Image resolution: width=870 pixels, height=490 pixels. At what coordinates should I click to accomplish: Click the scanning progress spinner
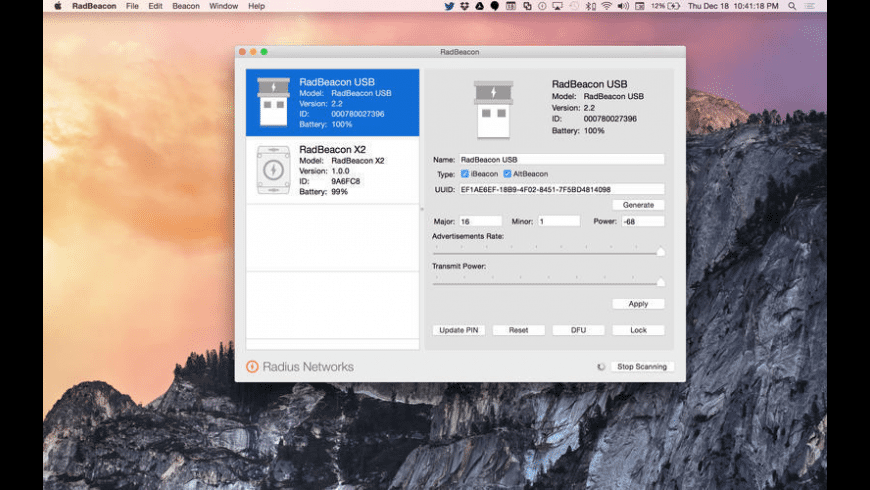pyautogui.click(x=601, y=367)
